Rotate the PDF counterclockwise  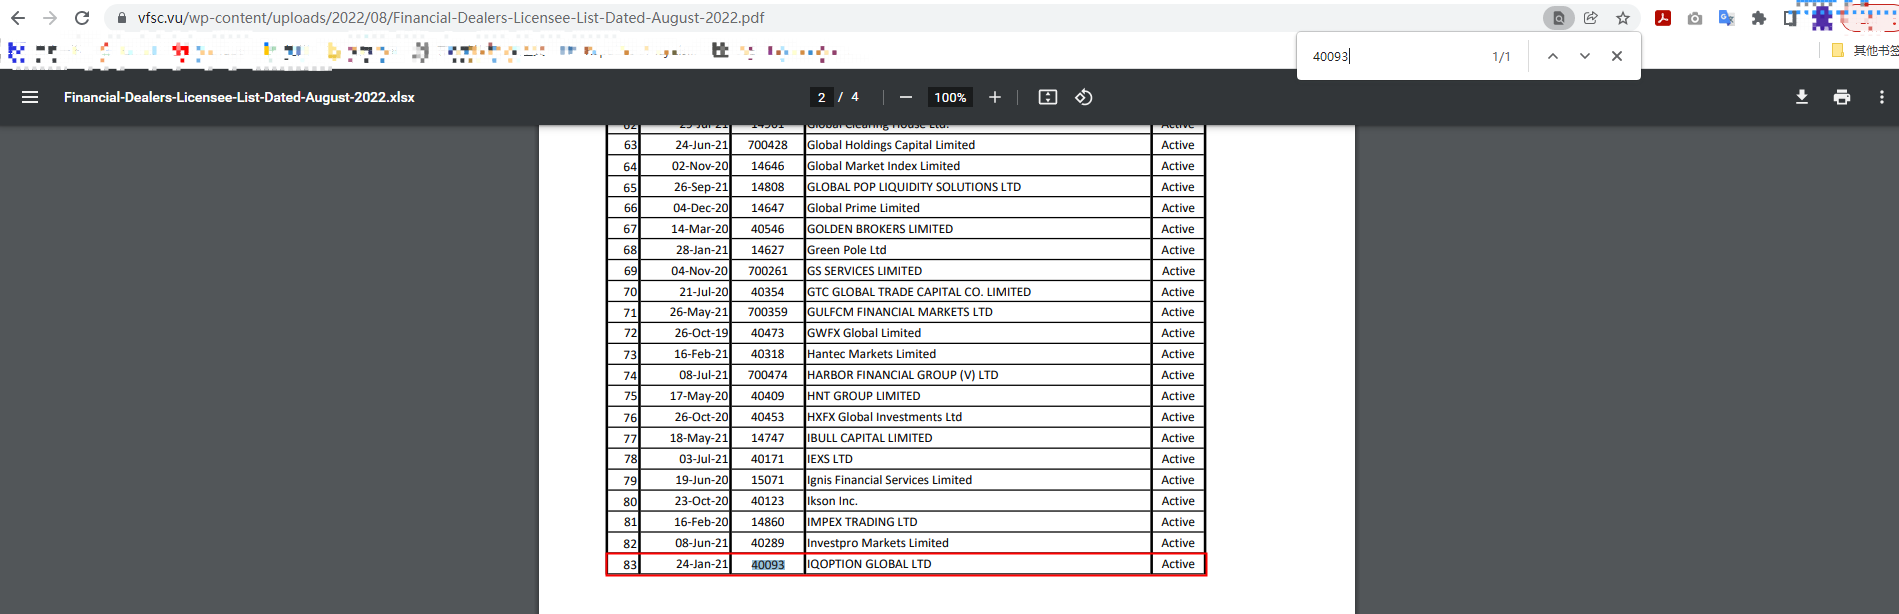(1083, 97)
